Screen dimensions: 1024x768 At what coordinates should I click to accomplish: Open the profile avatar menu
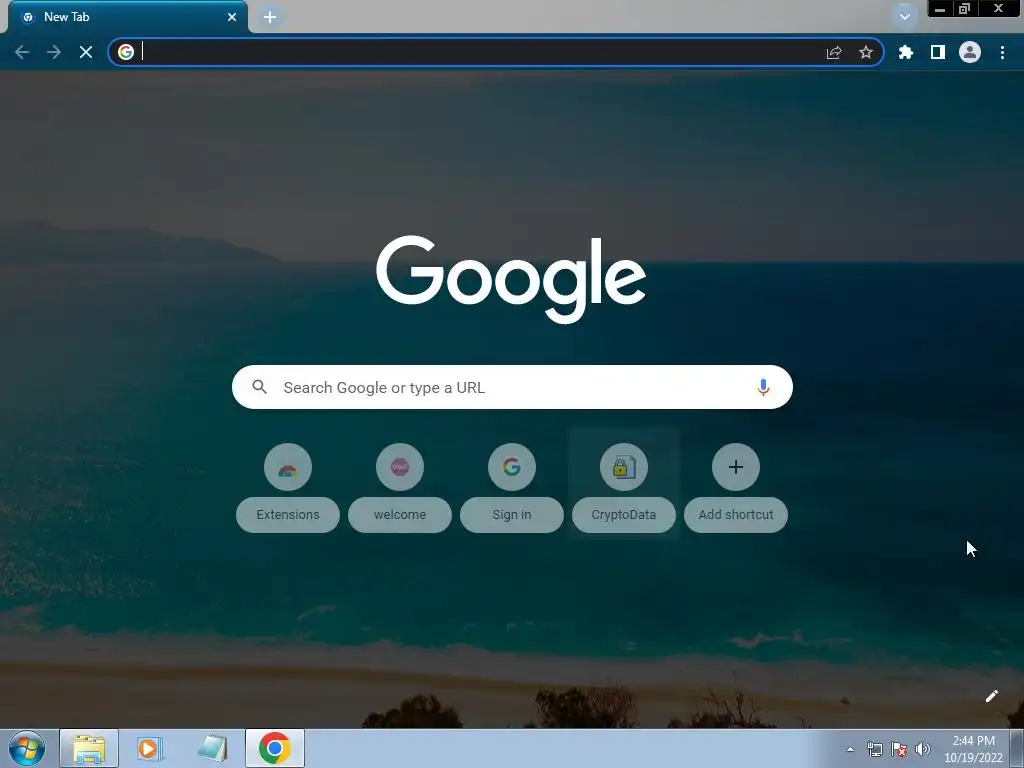tap(970, 52)
